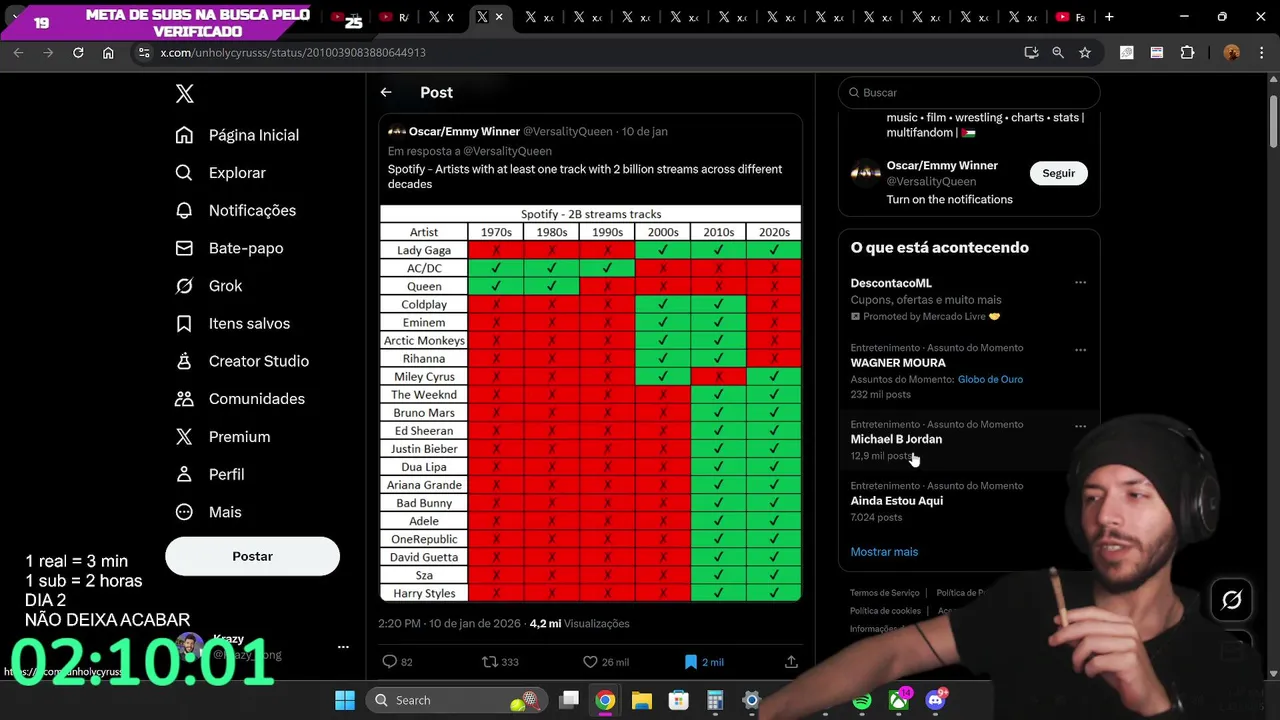Open the Windows Start menu
1280x720 pixels.
[345, 700]
